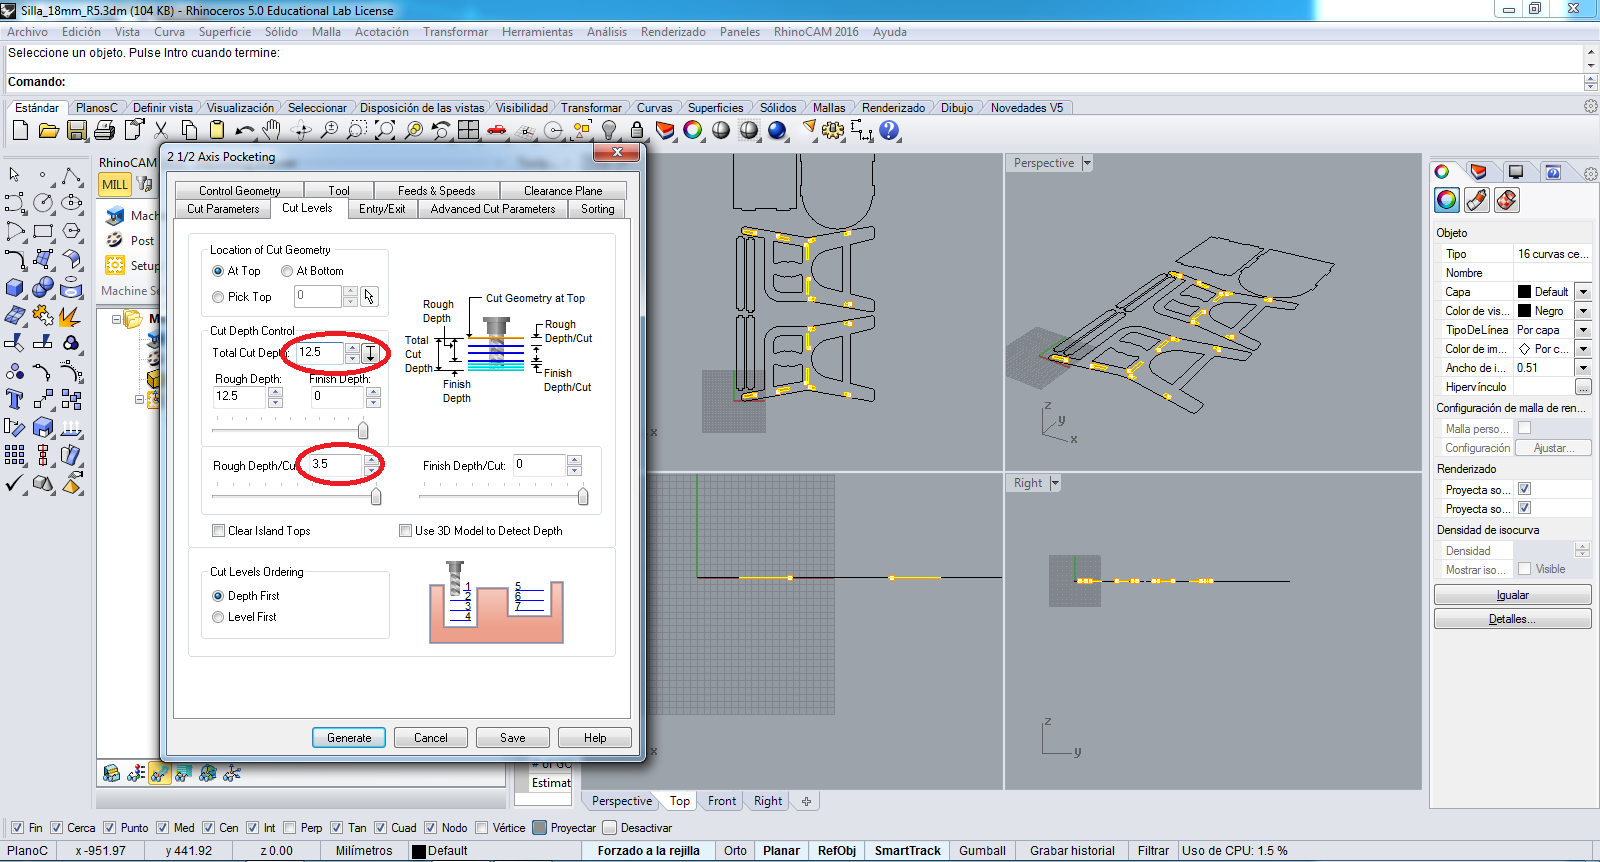Screen dimensions: 1600x862
Task: Click the blue Render sphere icon
Action: [777, 130]
